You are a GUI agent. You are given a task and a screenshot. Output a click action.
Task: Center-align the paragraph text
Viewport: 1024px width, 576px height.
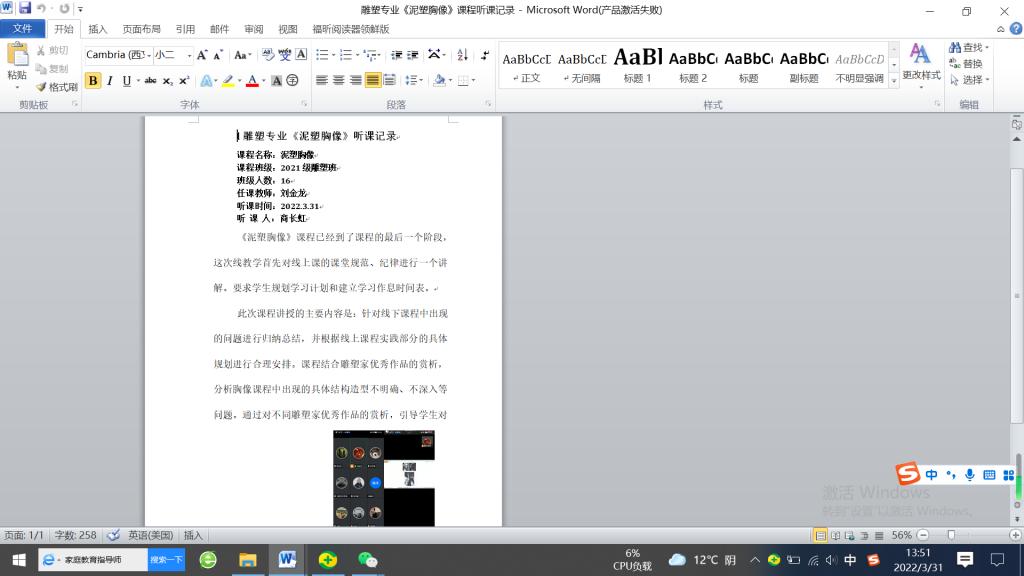pyautogui.click(x=339, y=80)
